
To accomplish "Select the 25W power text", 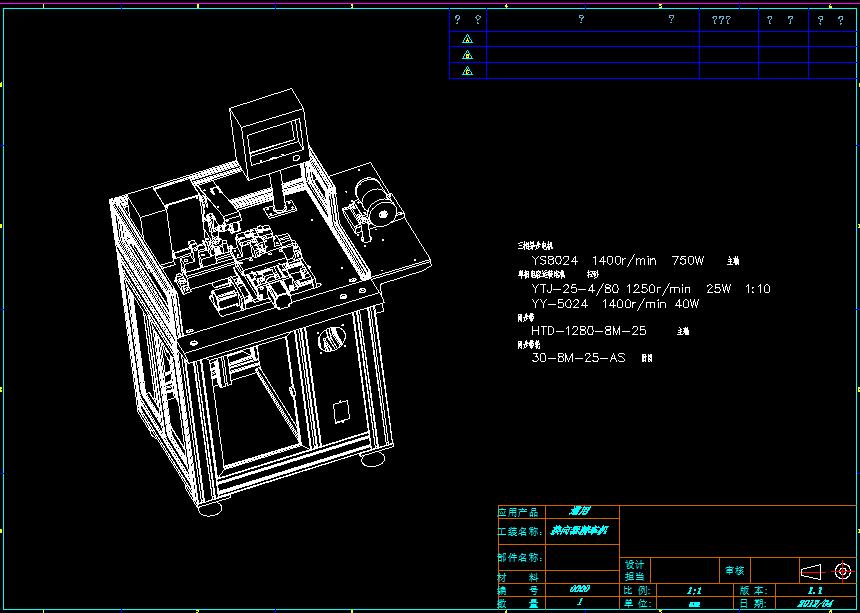I will pos(718,288).
